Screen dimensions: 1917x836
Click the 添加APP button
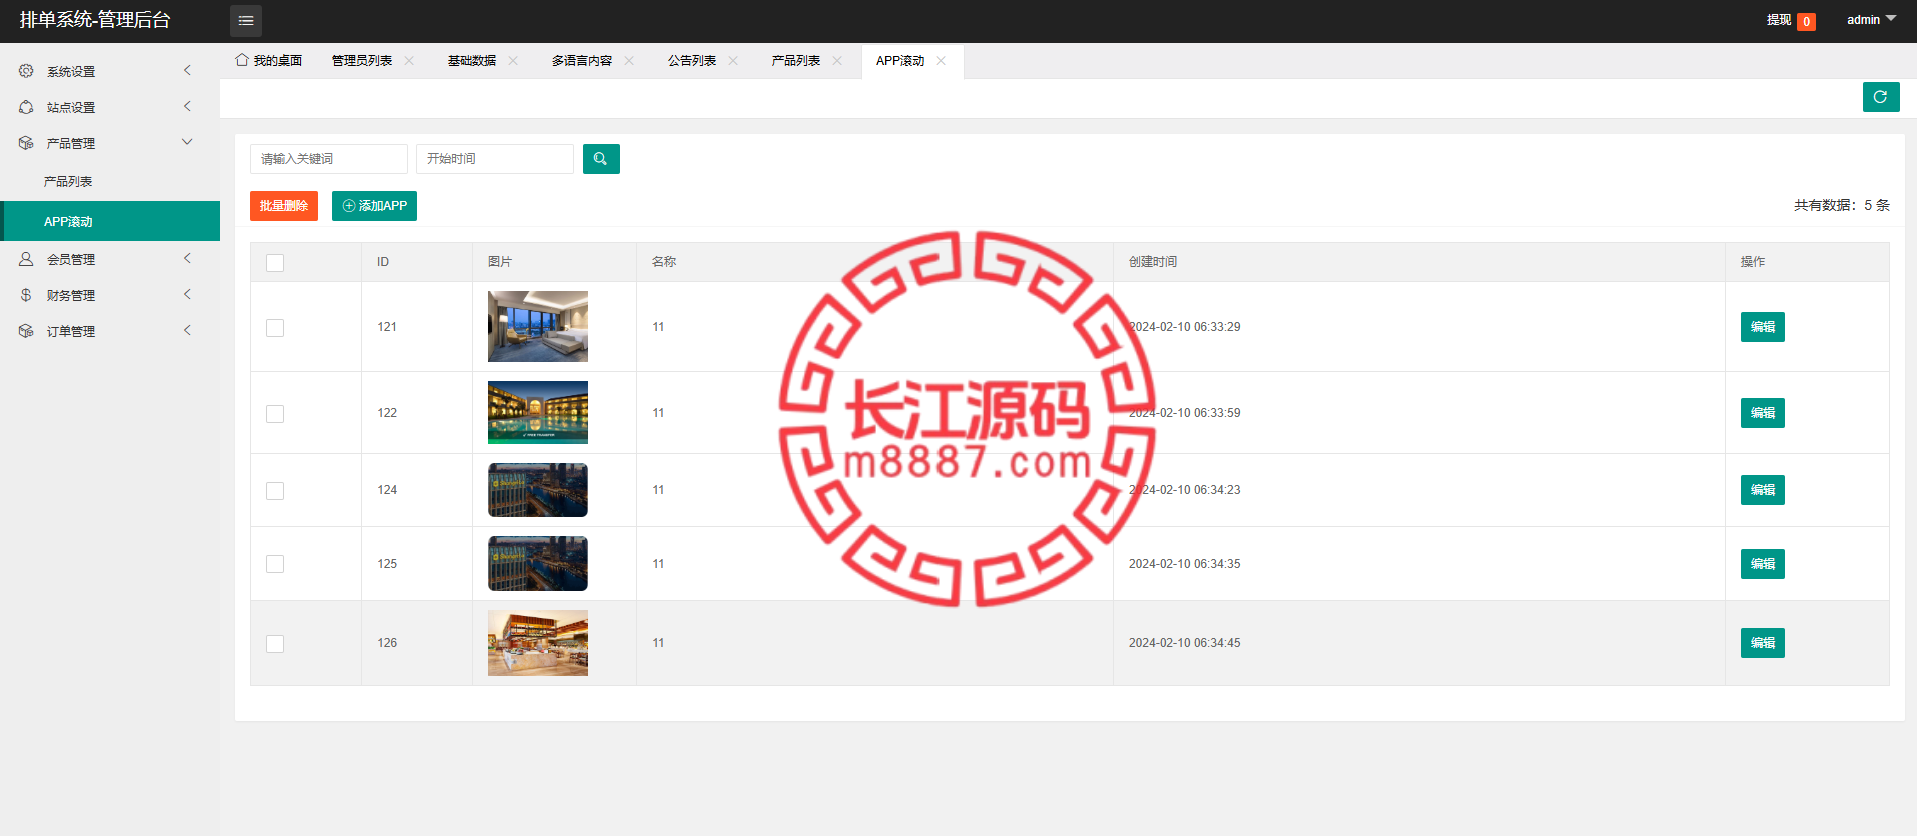[374, 206]
